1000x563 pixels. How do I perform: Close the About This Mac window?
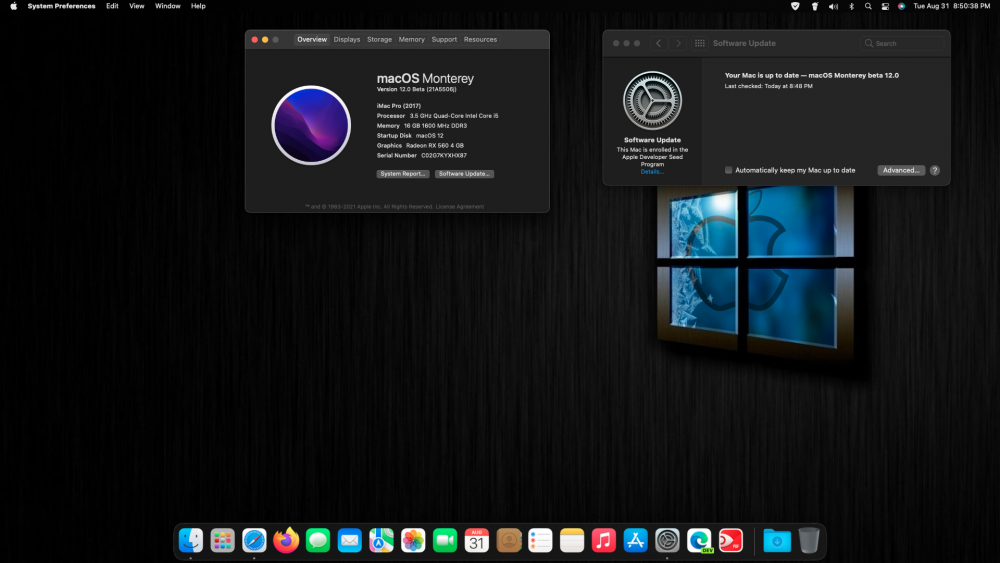pos(254,40)
